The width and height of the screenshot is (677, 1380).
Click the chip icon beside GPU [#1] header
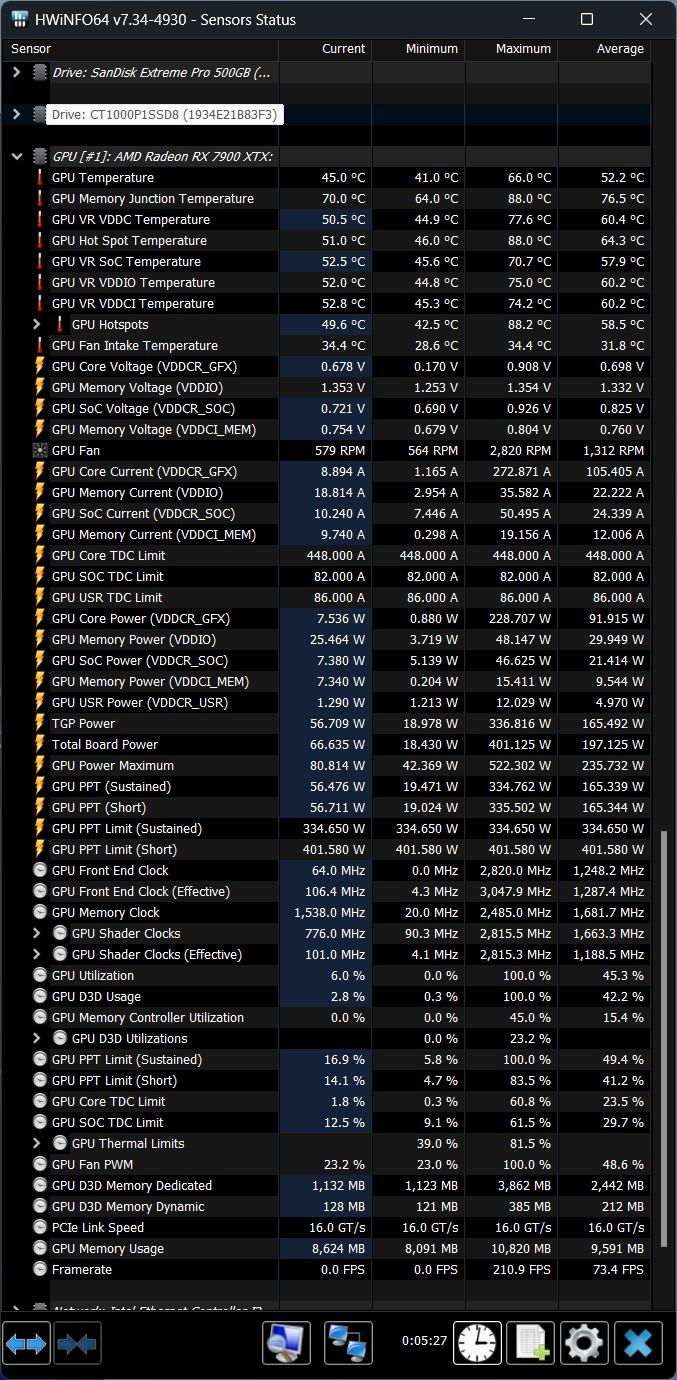tap(40, 156)
